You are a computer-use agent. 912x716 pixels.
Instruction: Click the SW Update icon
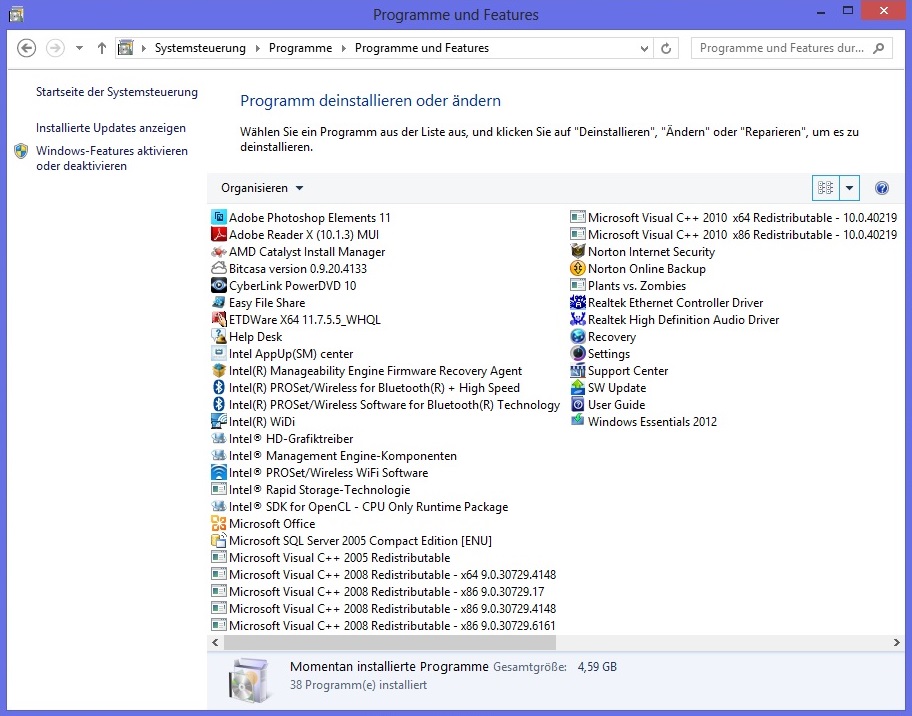coord(578,387)
